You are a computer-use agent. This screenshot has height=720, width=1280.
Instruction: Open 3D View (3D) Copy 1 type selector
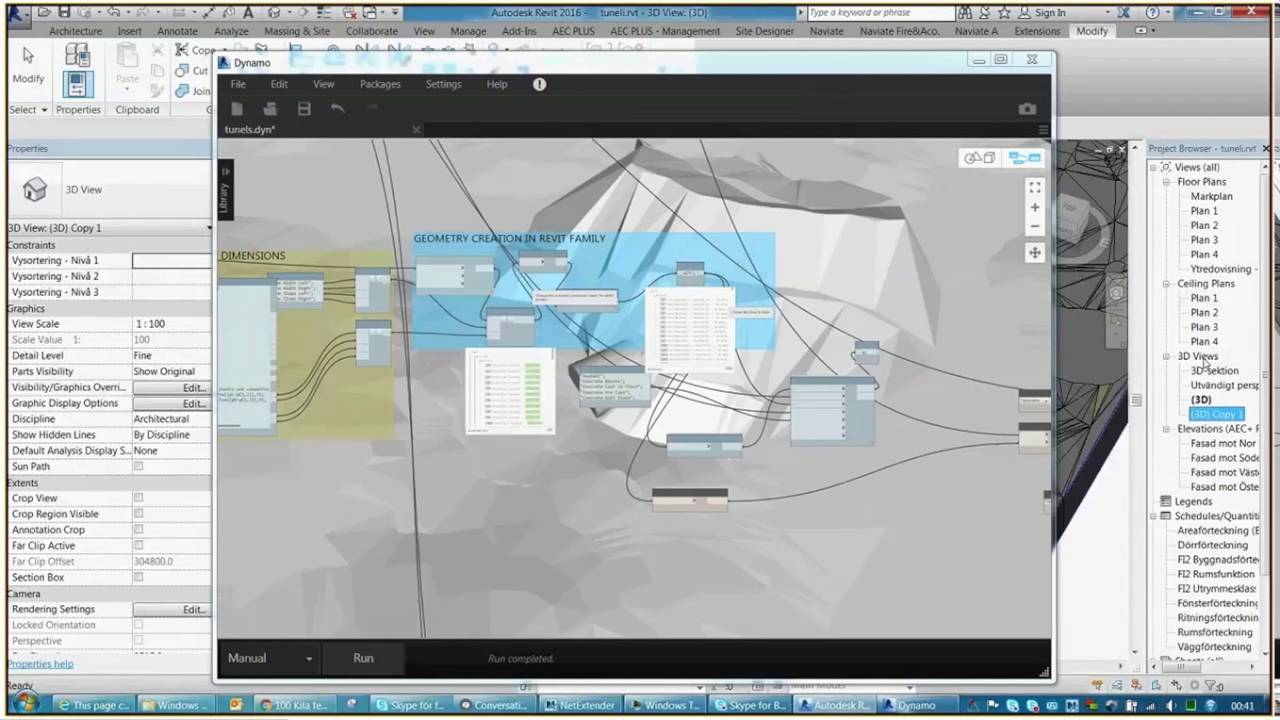coord(109,228)
